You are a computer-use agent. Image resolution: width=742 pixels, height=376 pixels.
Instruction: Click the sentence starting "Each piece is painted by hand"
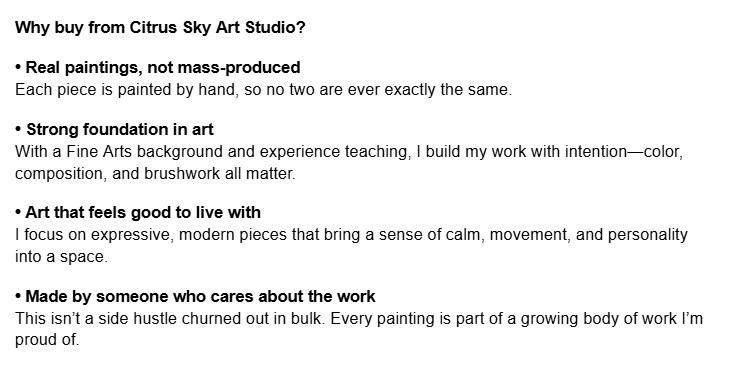264,89
